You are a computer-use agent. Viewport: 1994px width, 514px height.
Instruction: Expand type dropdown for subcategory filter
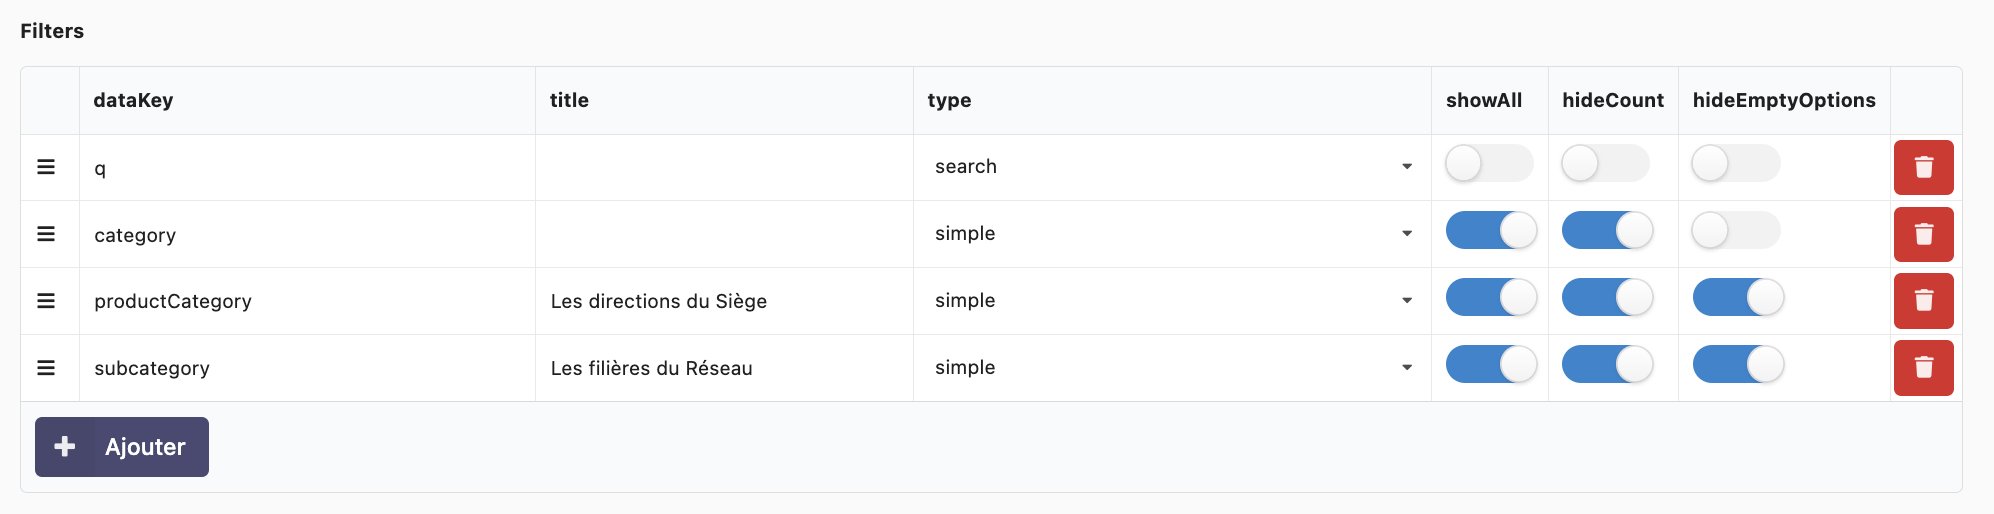click(1172, 368)
